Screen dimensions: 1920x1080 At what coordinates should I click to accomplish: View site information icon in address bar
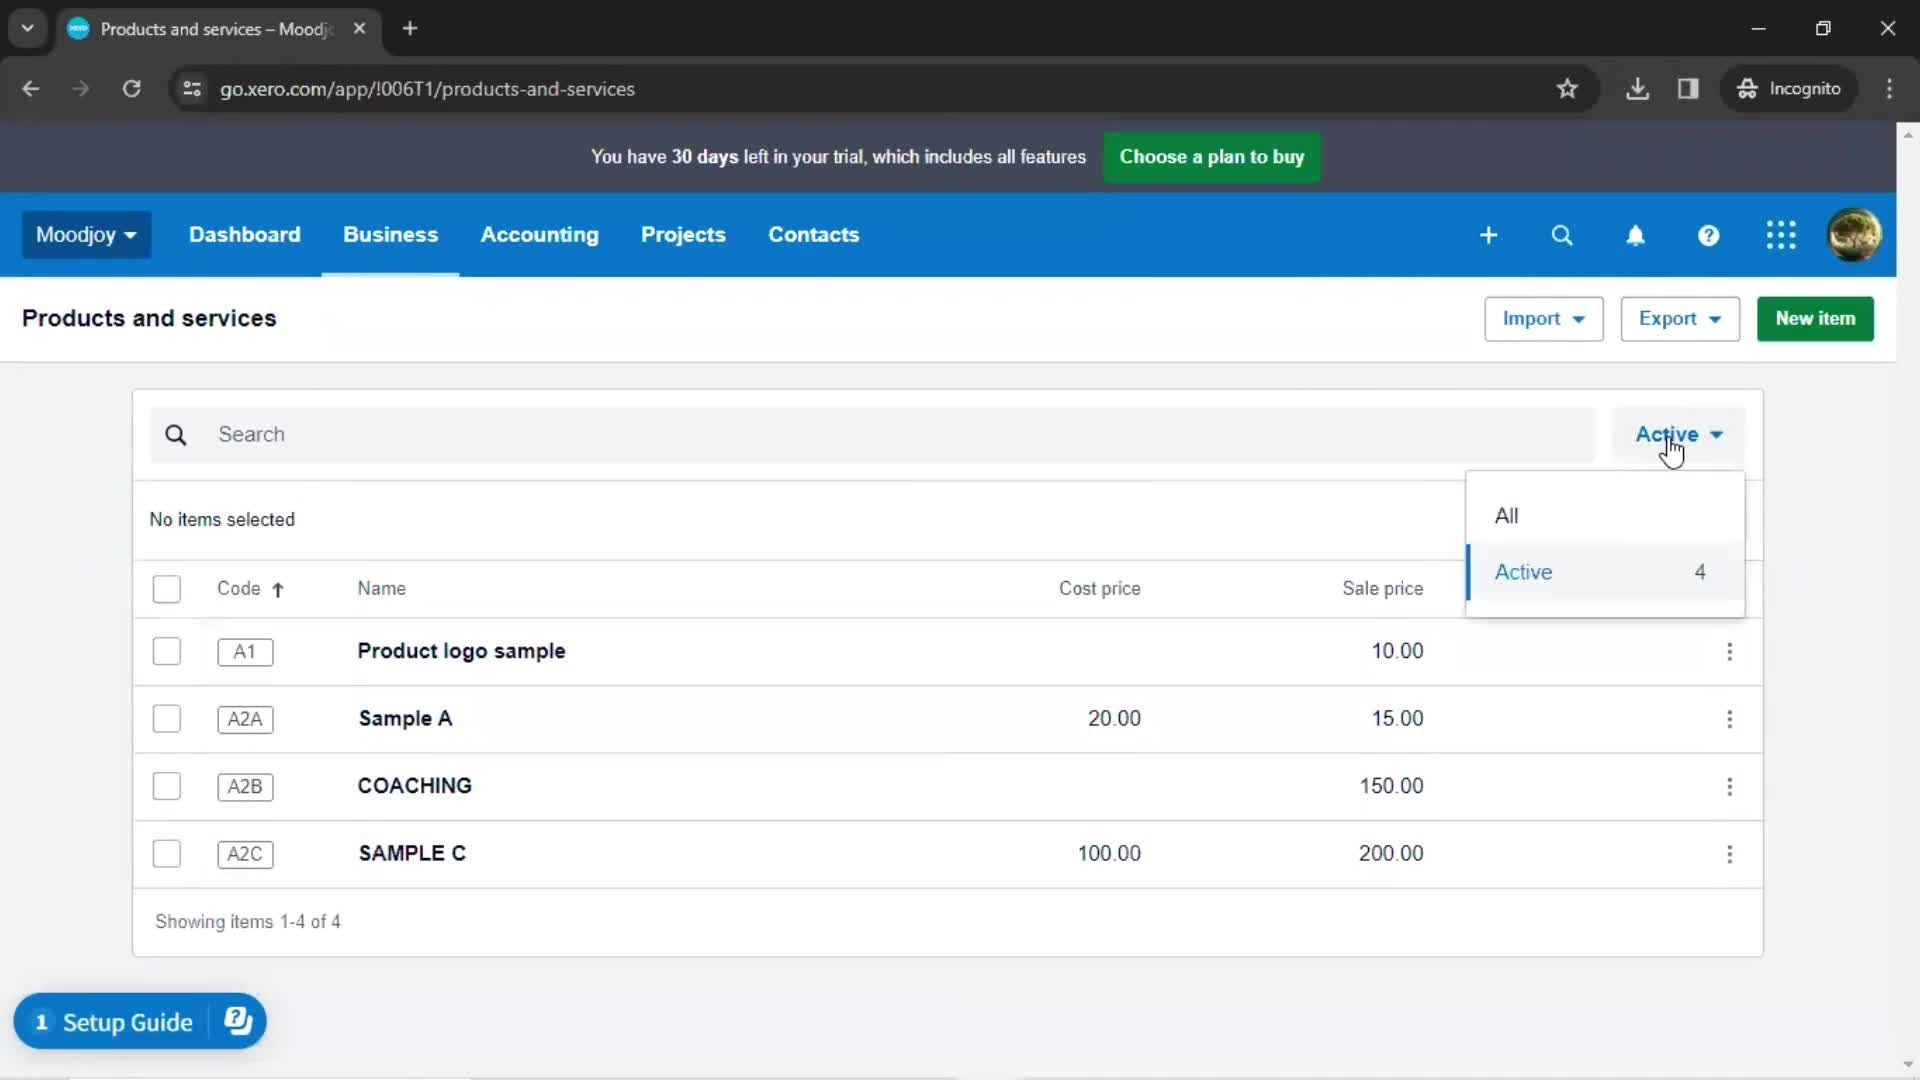point(192,89)
